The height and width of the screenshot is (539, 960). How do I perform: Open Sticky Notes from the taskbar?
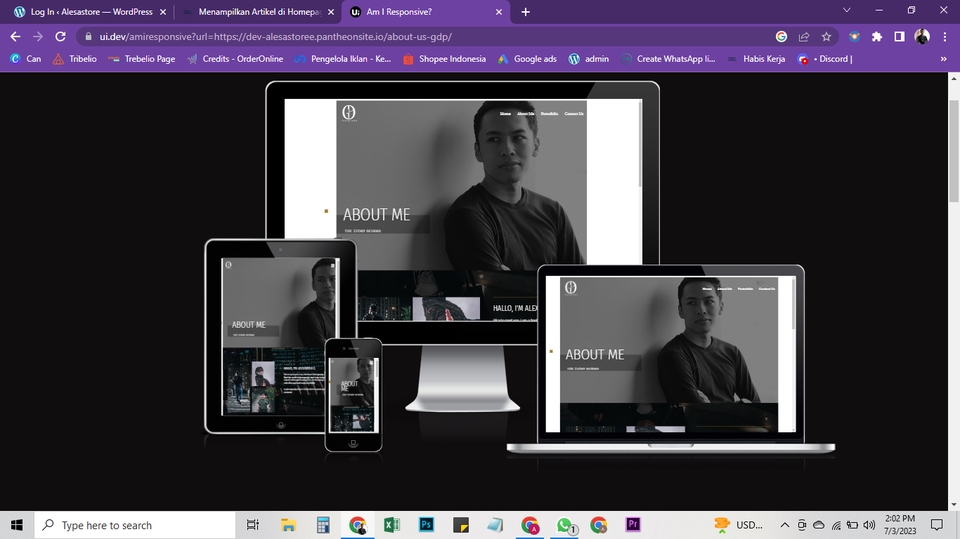click(x=461, y=525)
